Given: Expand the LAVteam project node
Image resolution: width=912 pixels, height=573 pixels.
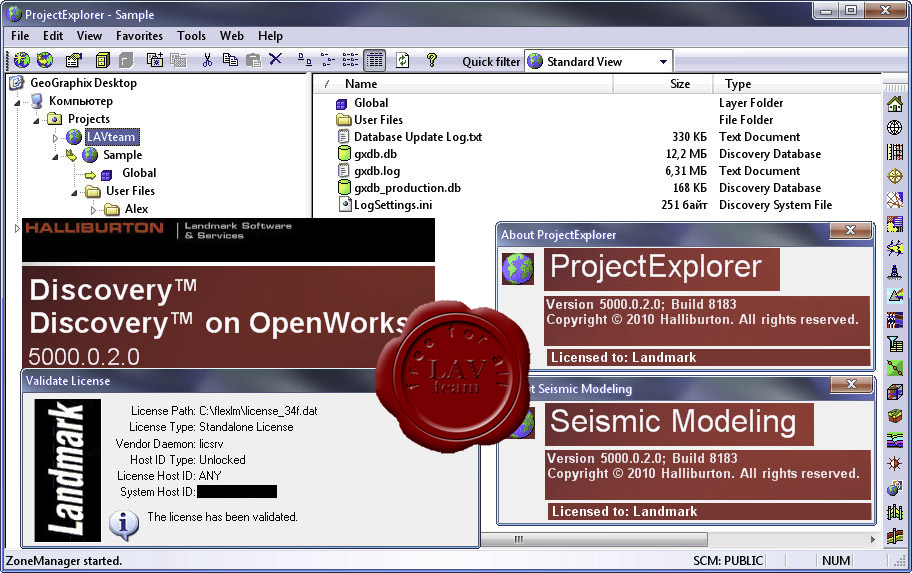Looking at the screenshot, I should pos(56,138).
